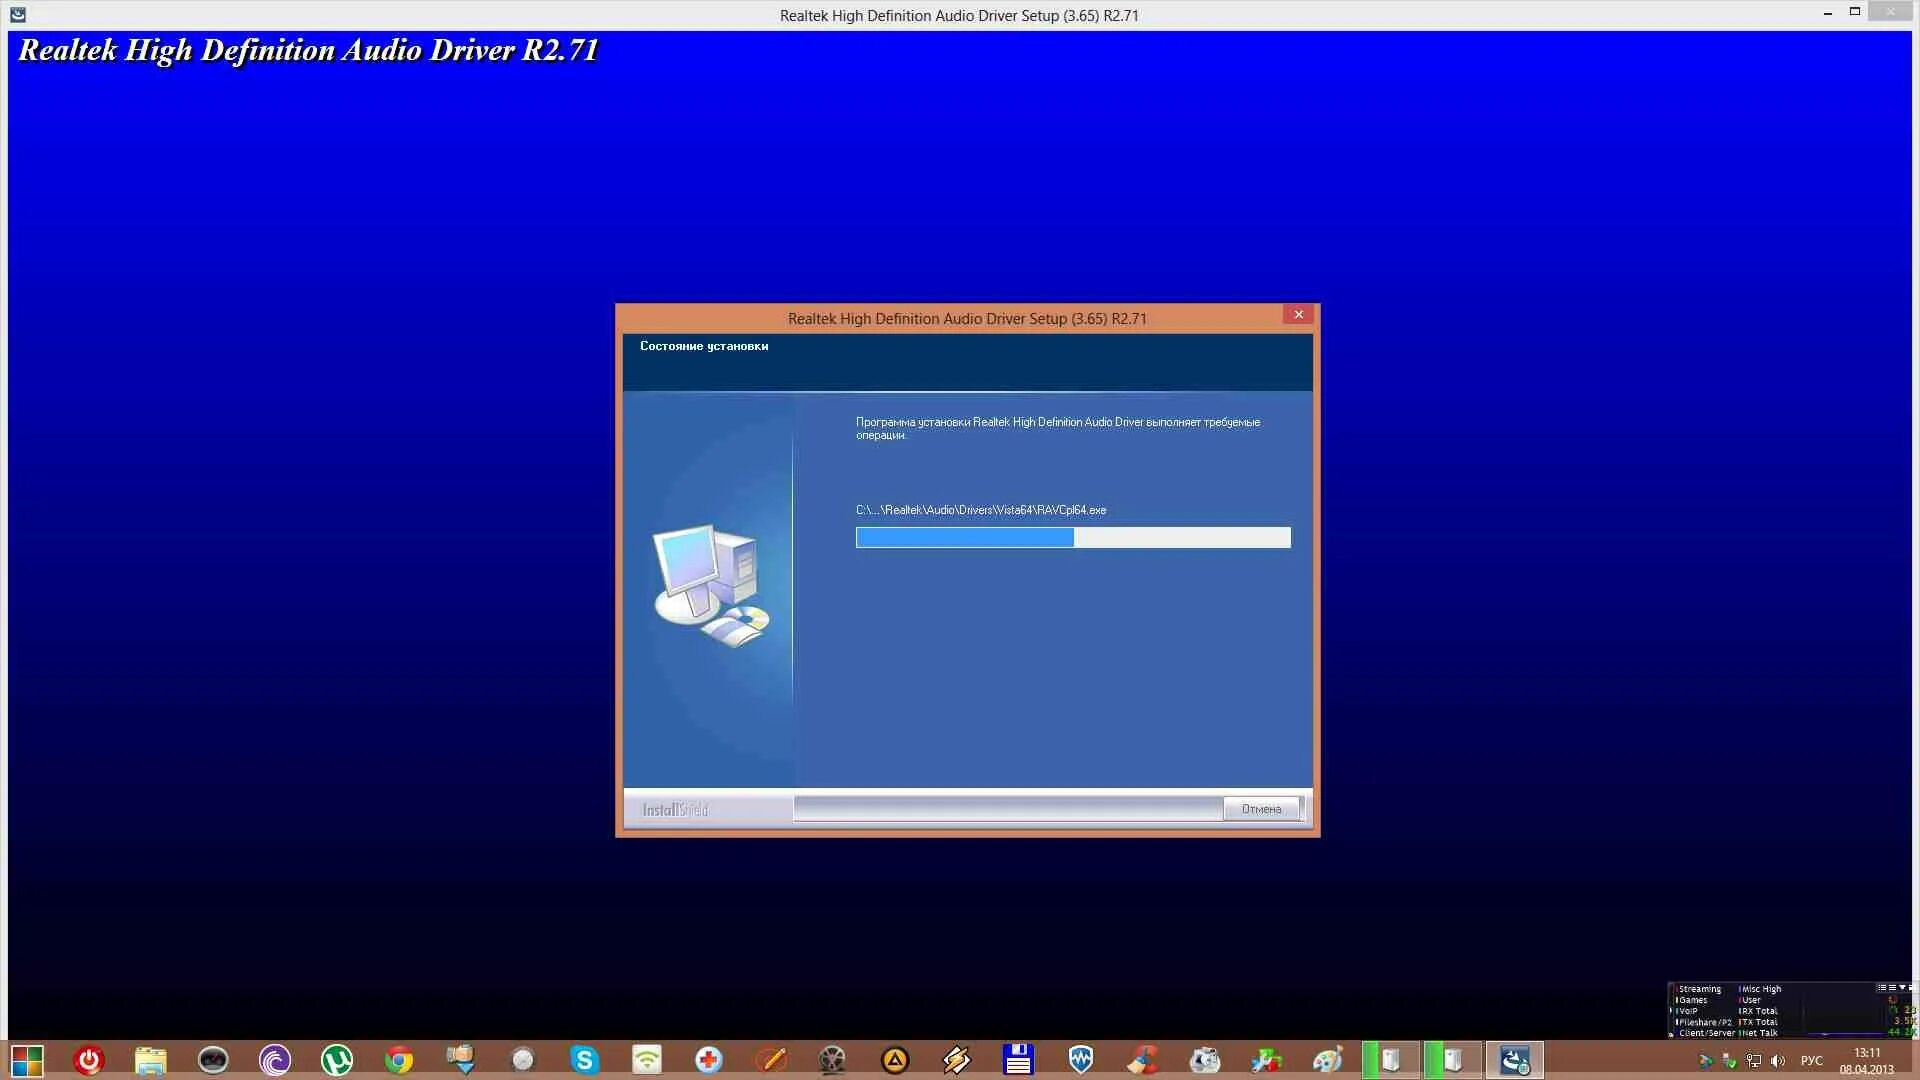Open the green uTorrent icon
Viewport: 1920px width, 1080px height.
337,1060
